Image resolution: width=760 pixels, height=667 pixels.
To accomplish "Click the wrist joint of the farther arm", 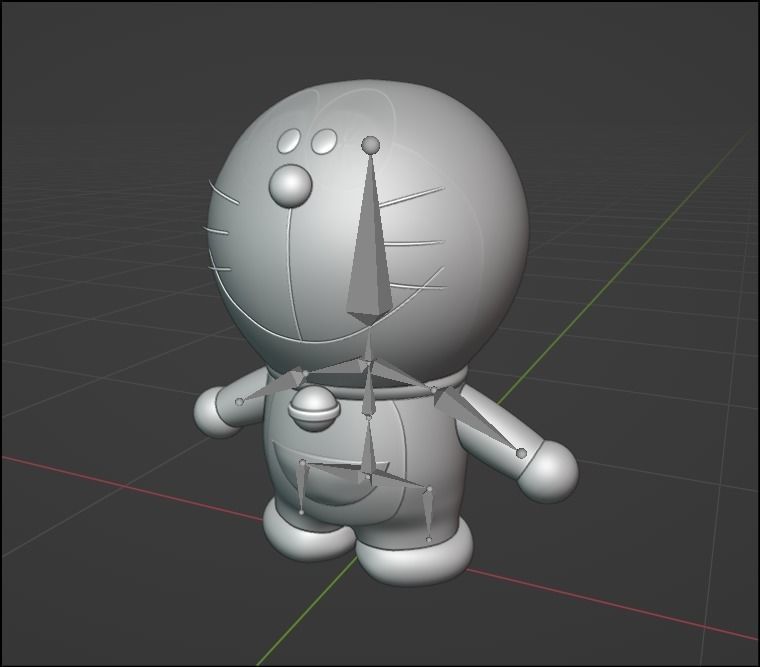I will [239, 402].
